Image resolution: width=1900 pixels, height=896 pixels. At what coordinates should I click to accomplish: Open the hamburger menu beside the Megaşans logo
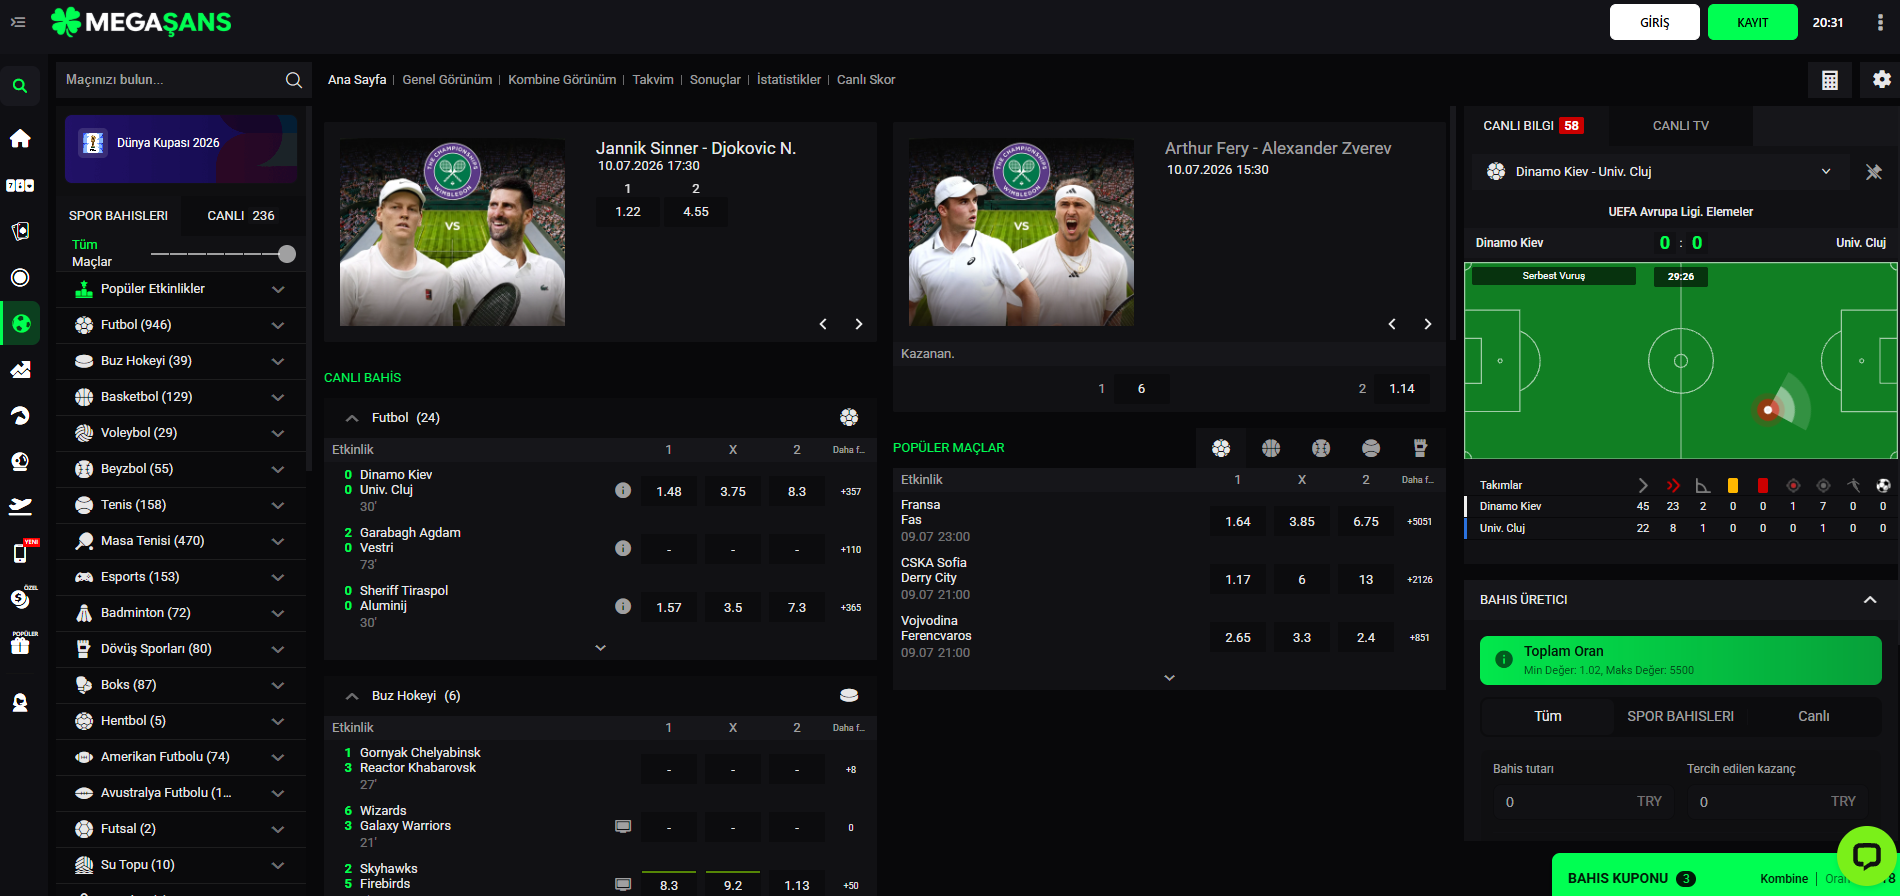click(x=18, y=22)
